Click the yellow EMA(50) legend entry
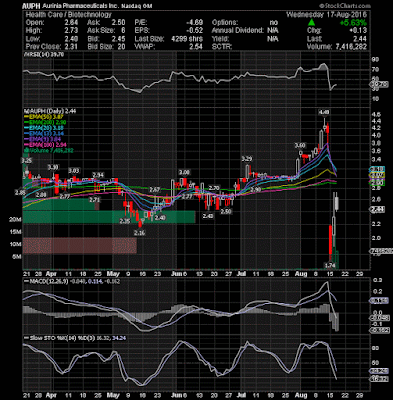393x400 pixels. [x=44, y=117]
